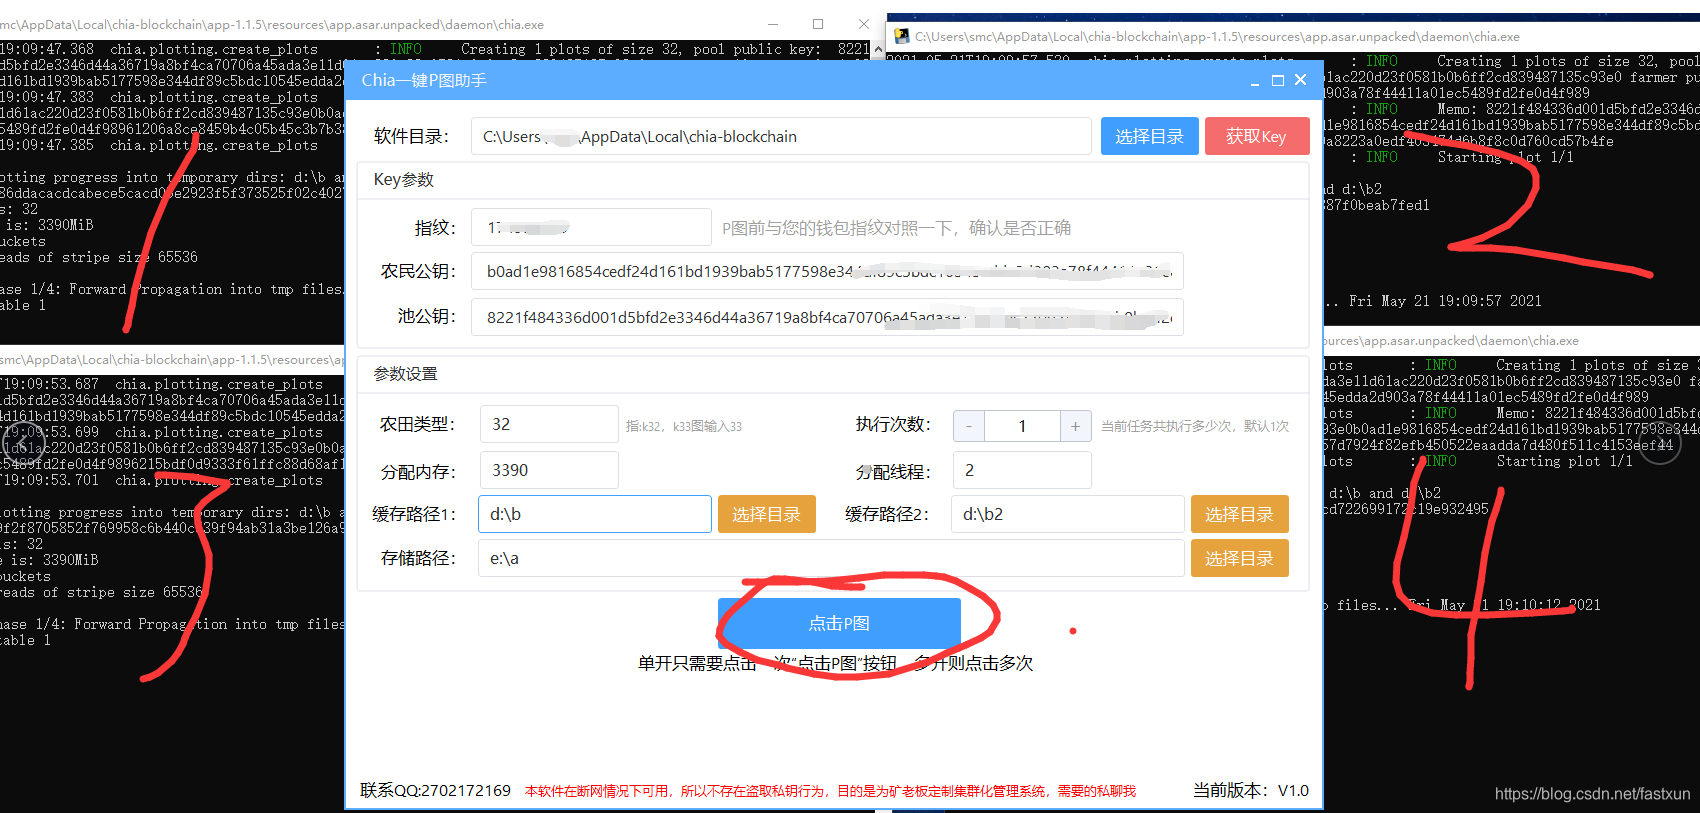1700x813 pixels.
Task: Choose directory button for 存储路径
Action: 1240,558
